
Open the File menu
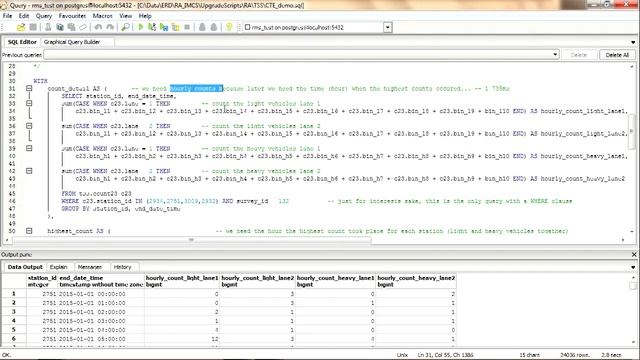7,16
